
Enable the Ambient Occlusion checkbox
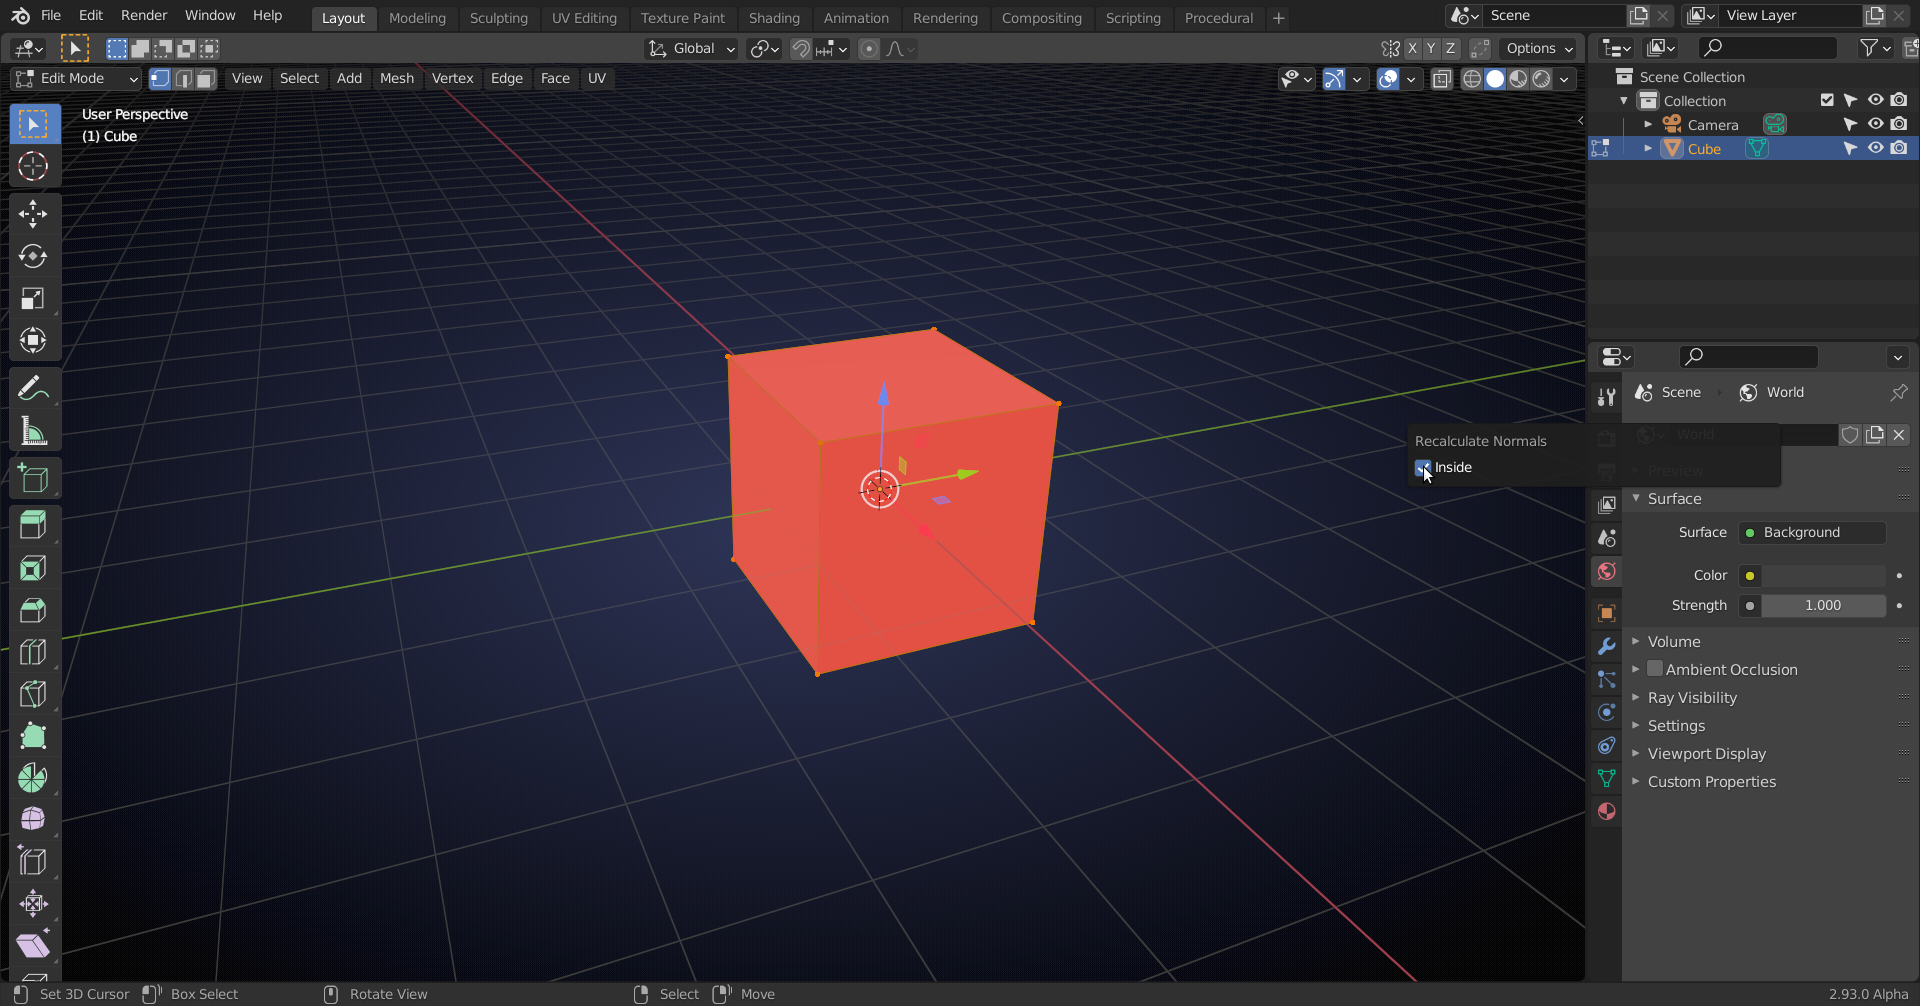pos(1656,669)
